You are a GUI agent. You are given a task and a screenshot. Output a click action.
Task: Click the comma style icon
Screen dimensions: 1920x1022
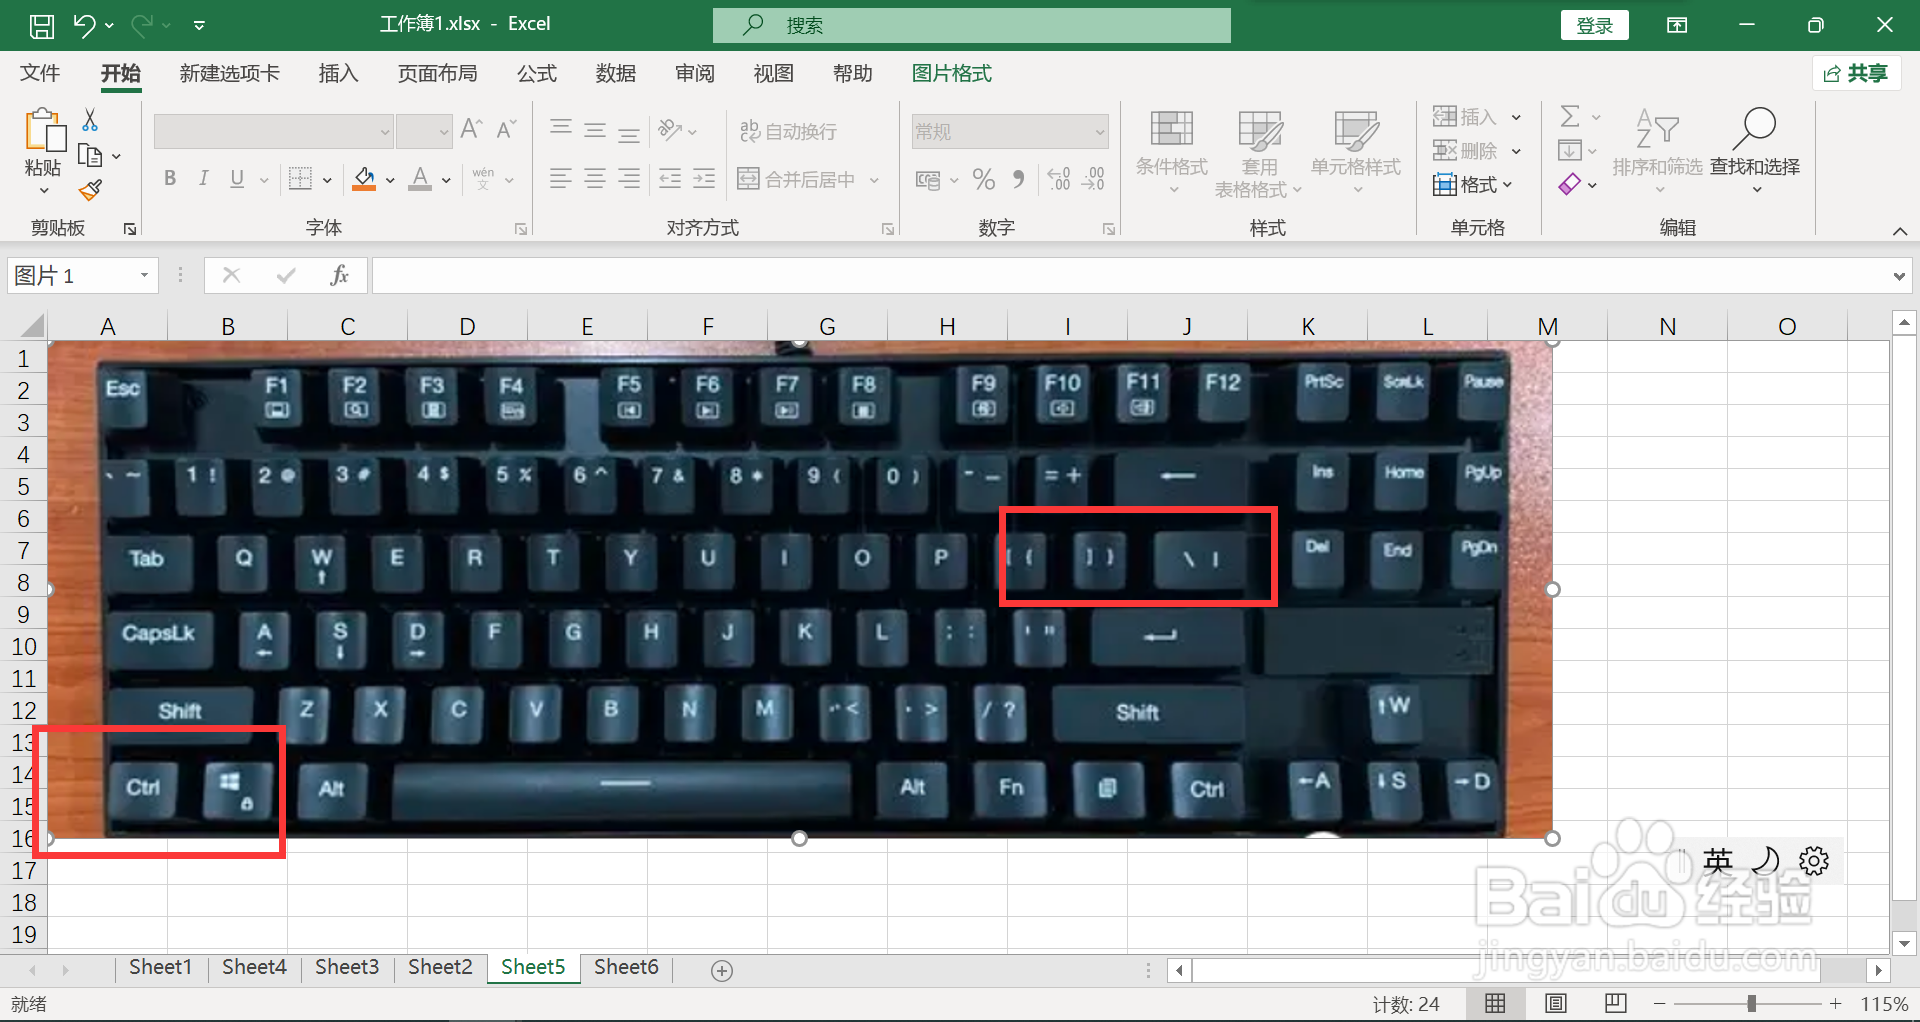(1018, 180)
